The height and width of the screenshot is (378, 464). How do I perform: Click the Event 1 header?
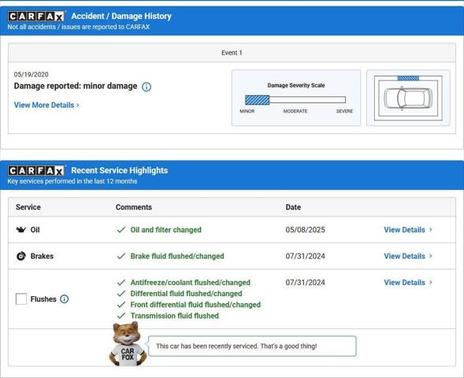click(x=232, y=53)
